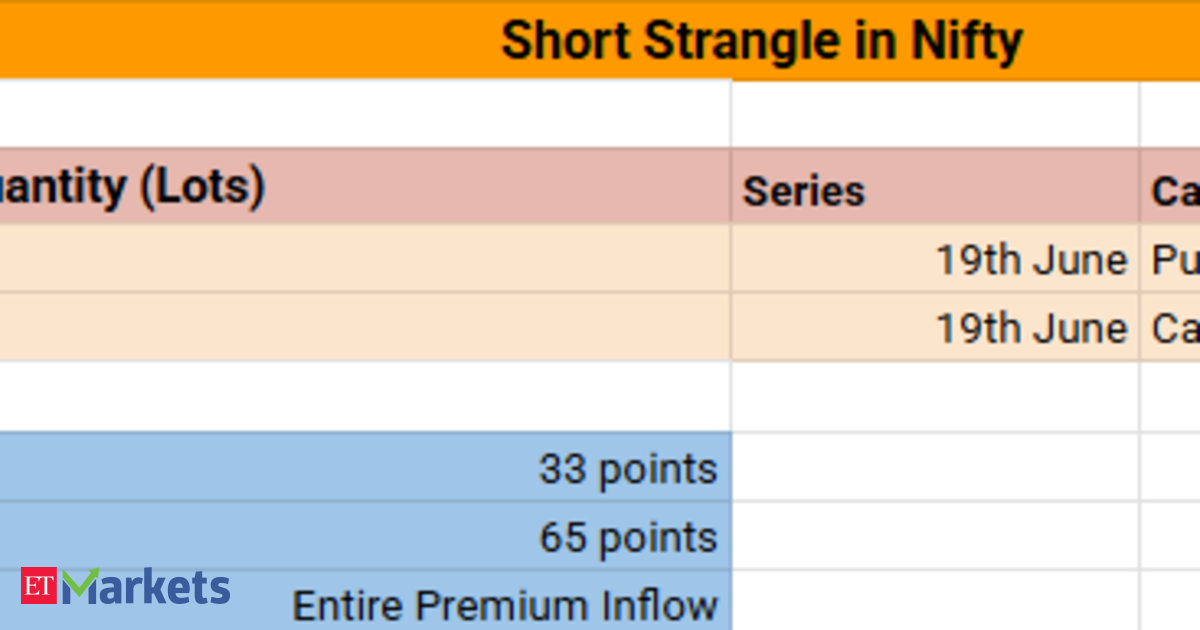Select the empty cell right of '33 points'
The width and height of the screenshot is (1200, 630).
point(935,467)
